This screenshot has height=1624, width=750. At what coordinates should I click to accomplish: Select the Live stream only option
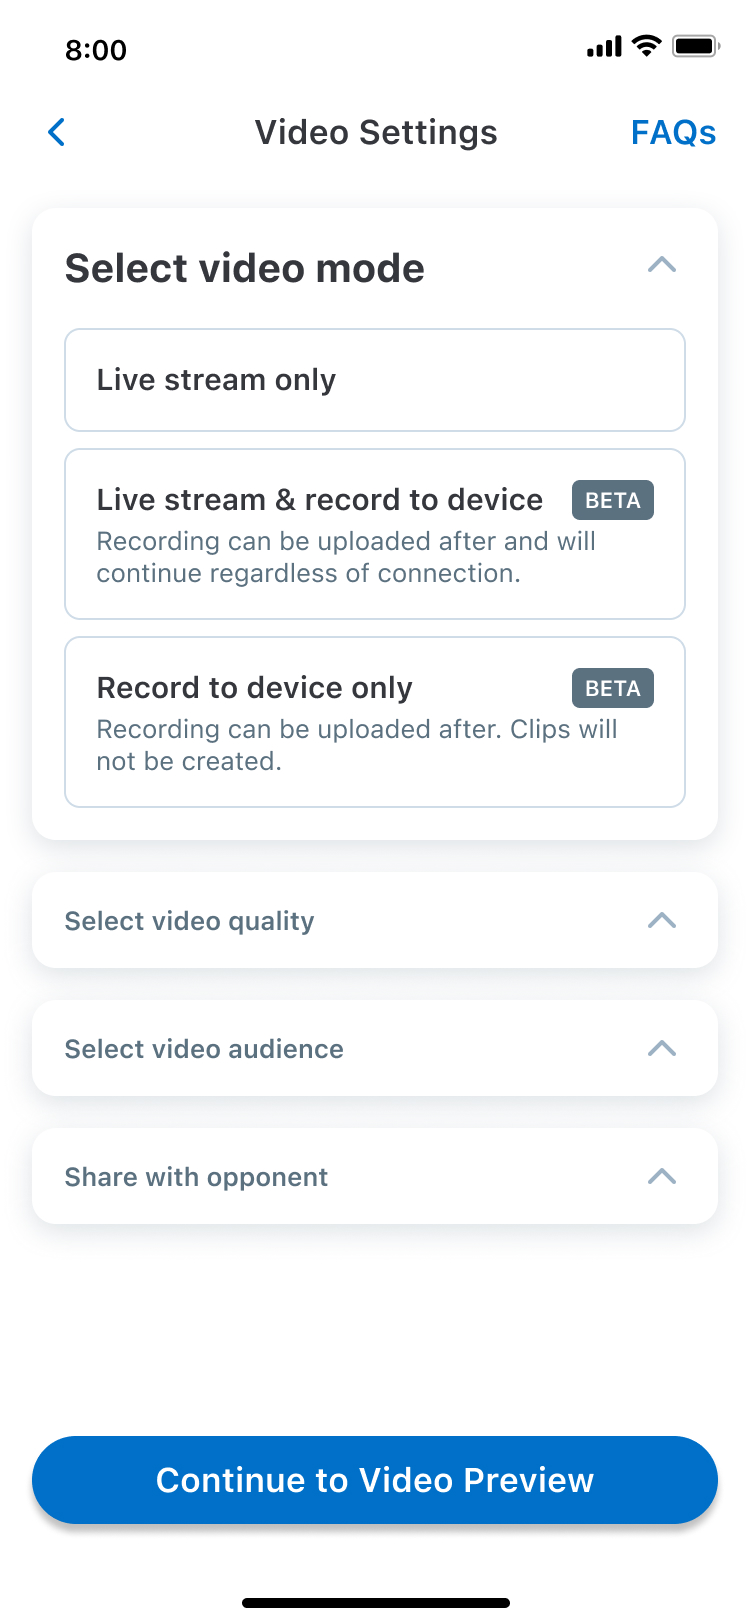tap(375, 380)
